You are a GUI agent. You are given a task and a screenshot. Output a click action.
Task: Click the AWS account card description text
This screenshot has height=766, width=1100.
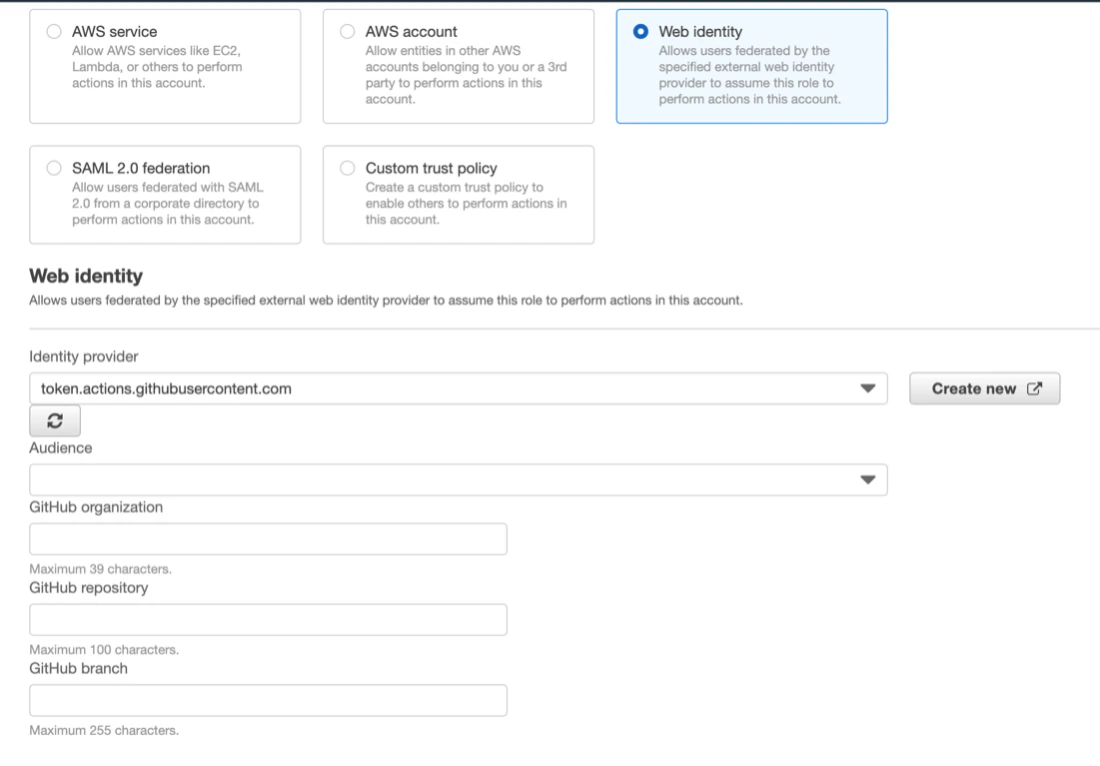466,75
